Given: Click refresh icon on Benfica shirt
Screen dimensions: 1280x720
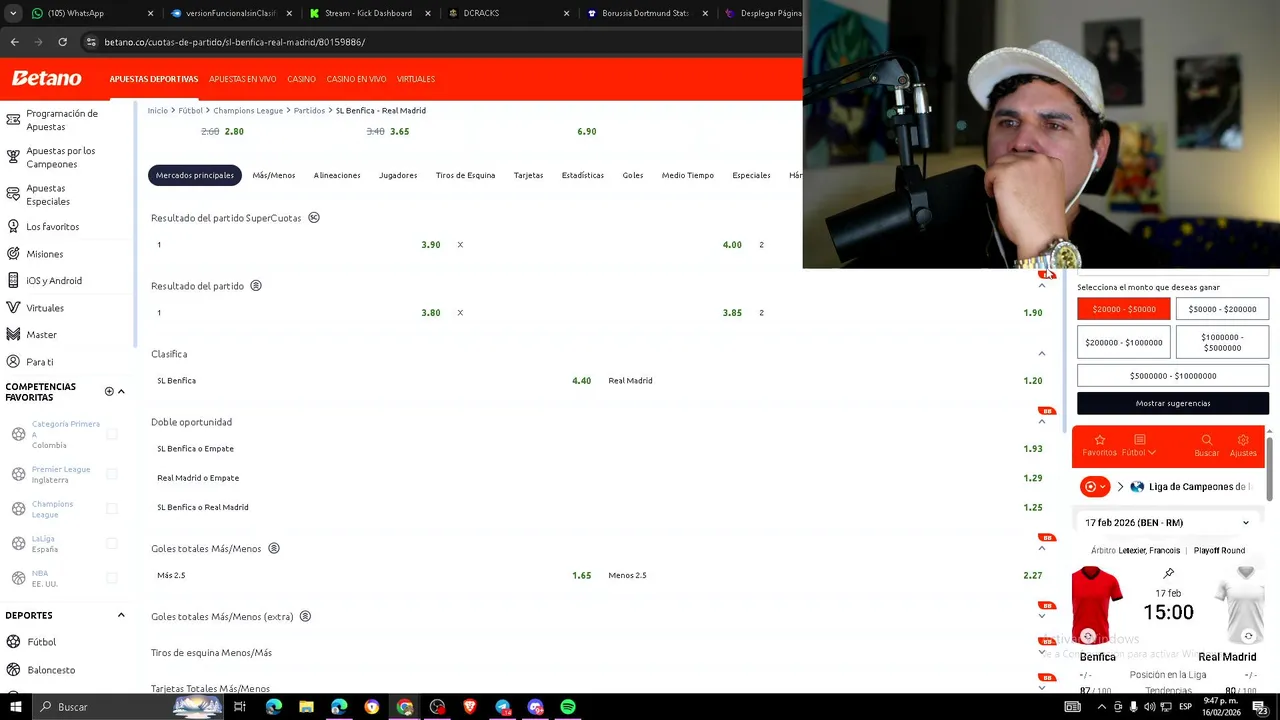Looking at the screenshot, I should click(1088, 636).
